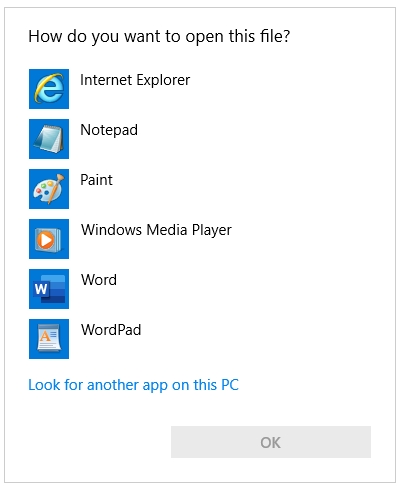Choose "Windows Media Player" label text
400x488 pixels.
pos(156,230)
